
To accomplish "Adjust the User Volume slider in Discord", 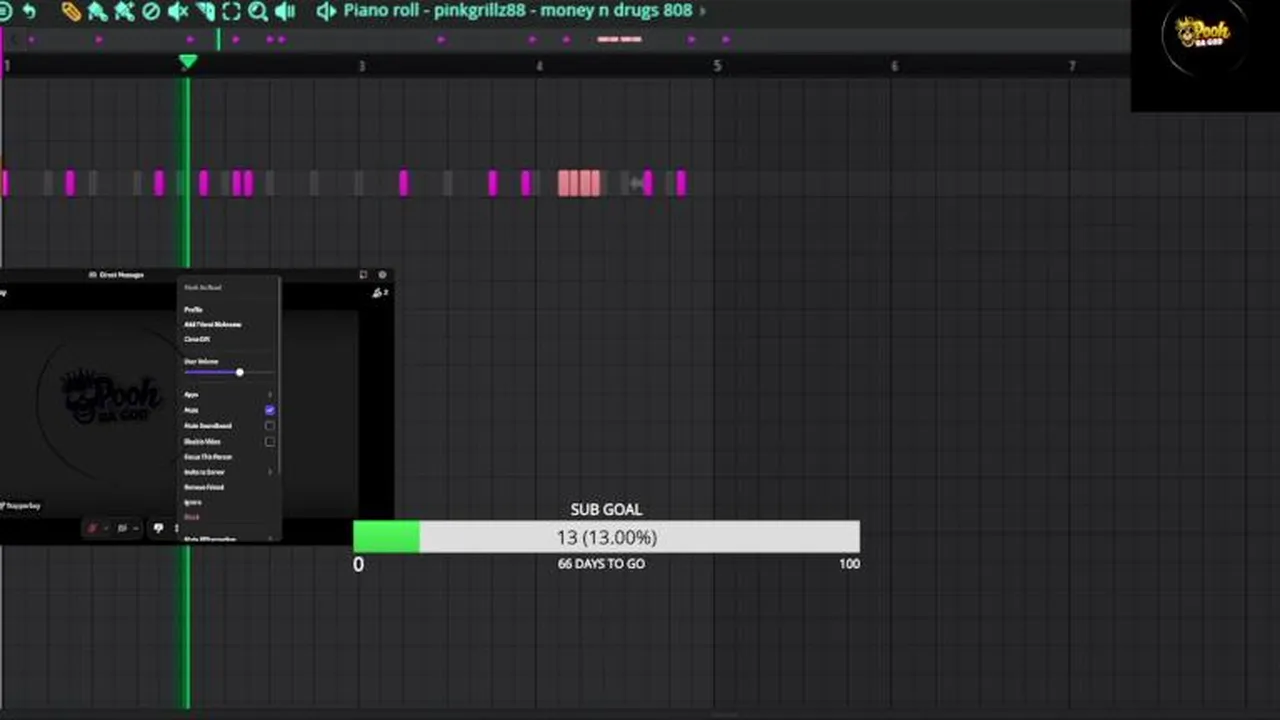I will pyautogui.click(x=228, y=372).
